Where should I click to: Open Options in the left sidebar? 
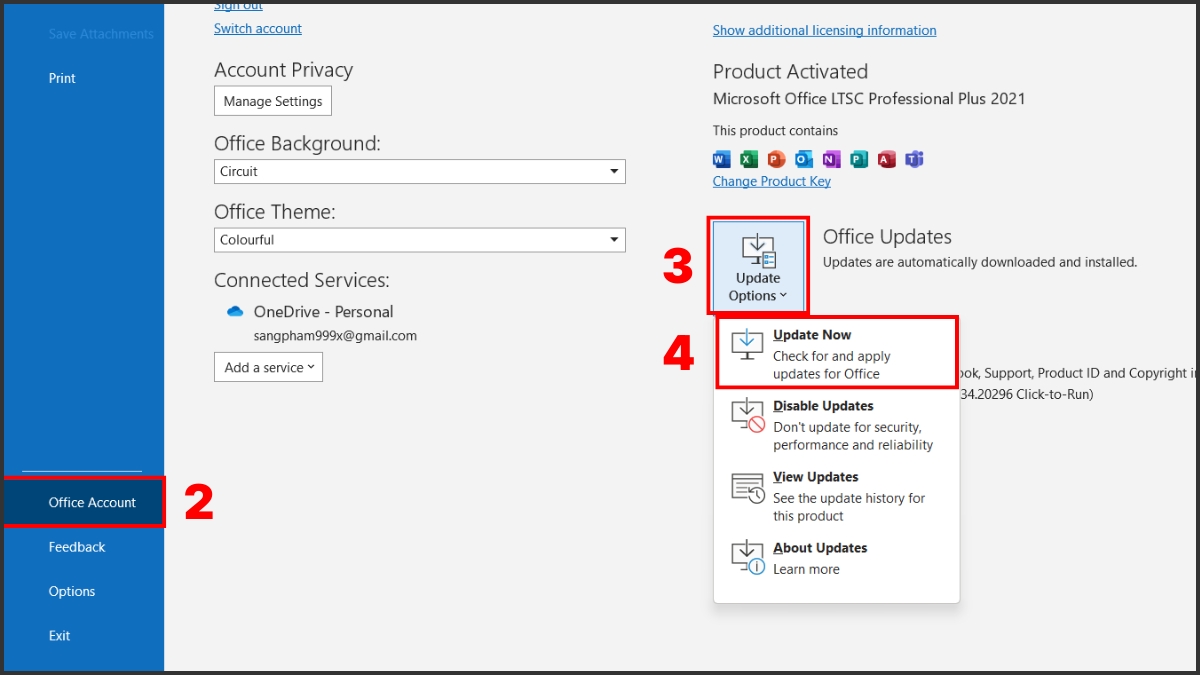click(72, 591)
